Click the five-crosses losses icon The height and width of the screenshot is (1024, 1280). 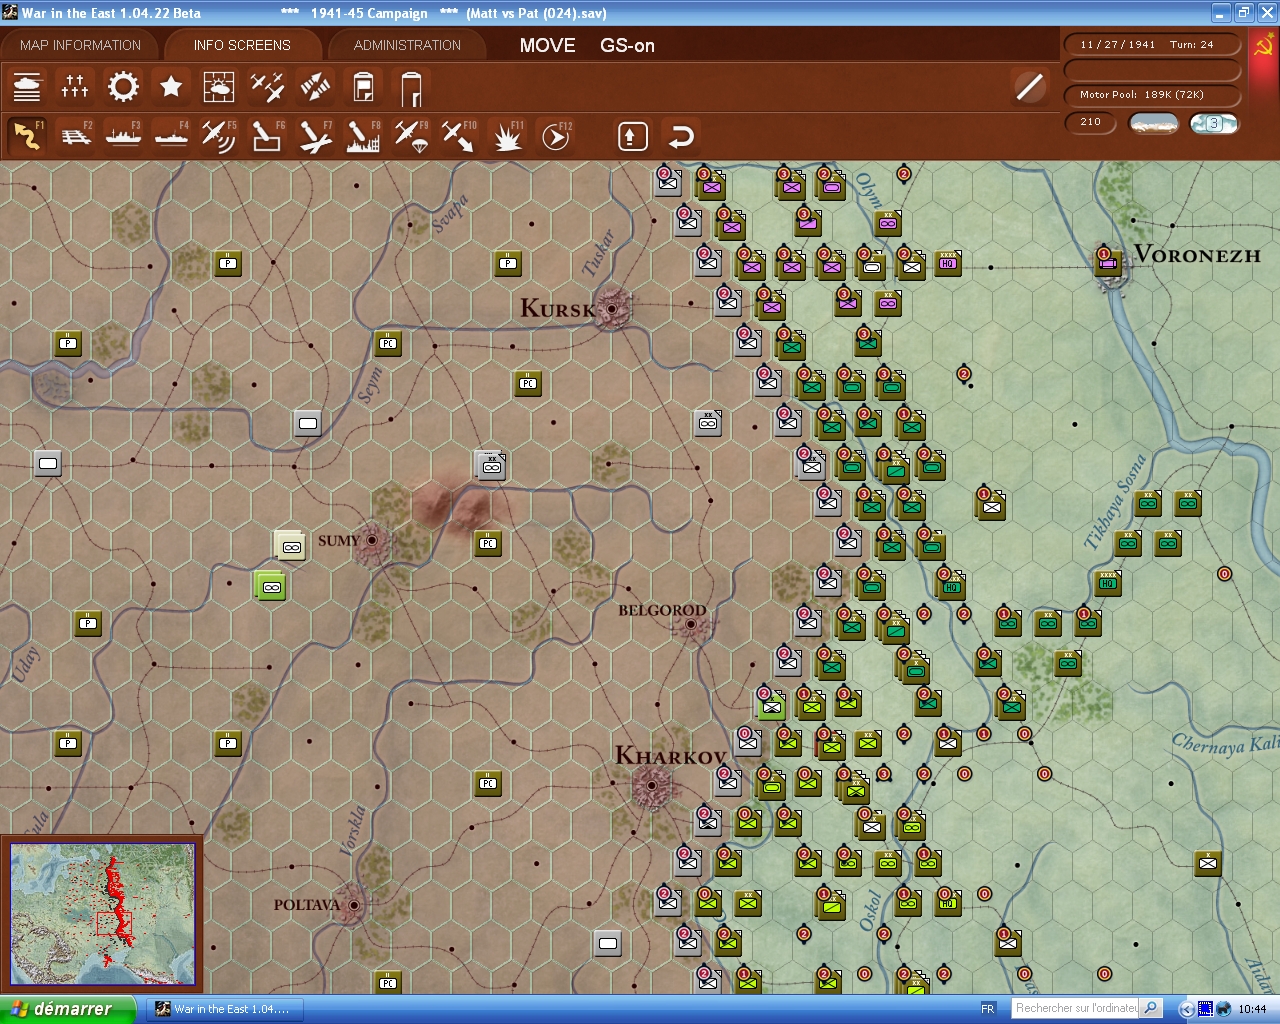pos(75,87)
